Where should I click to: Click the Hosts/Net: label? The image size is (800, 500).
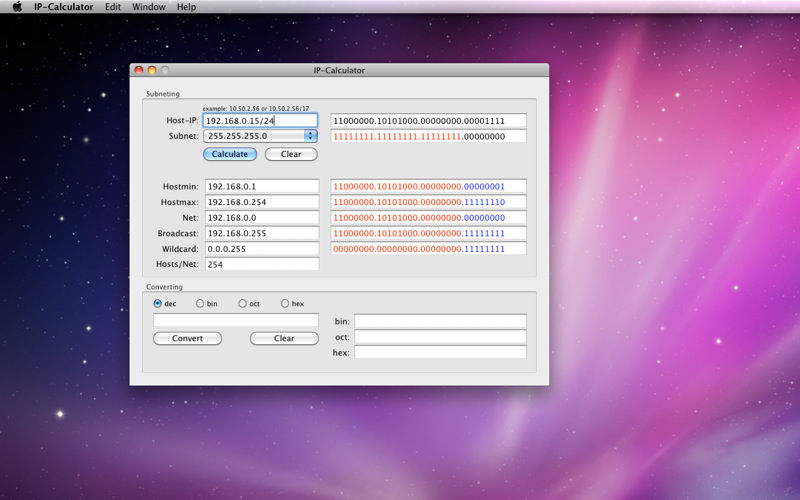[x=177, y=264]
